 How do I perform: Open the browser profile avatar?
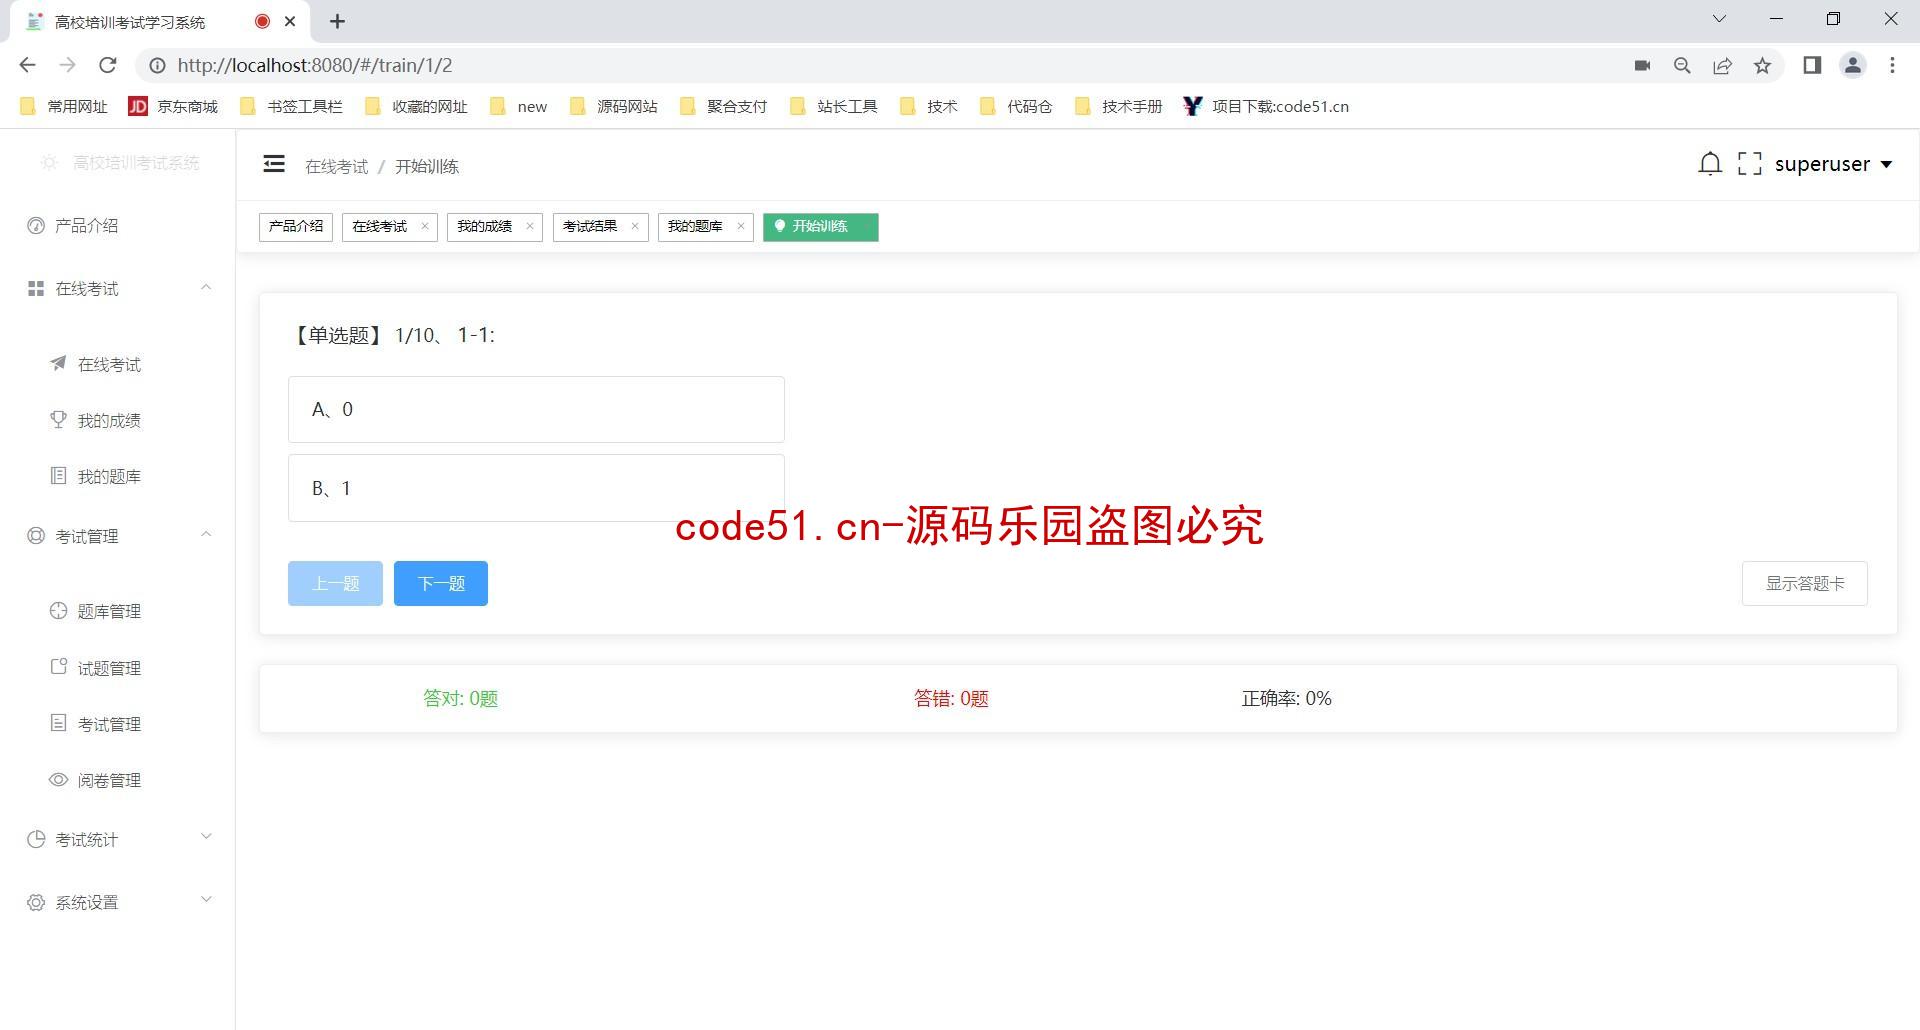pos(1853,65)
